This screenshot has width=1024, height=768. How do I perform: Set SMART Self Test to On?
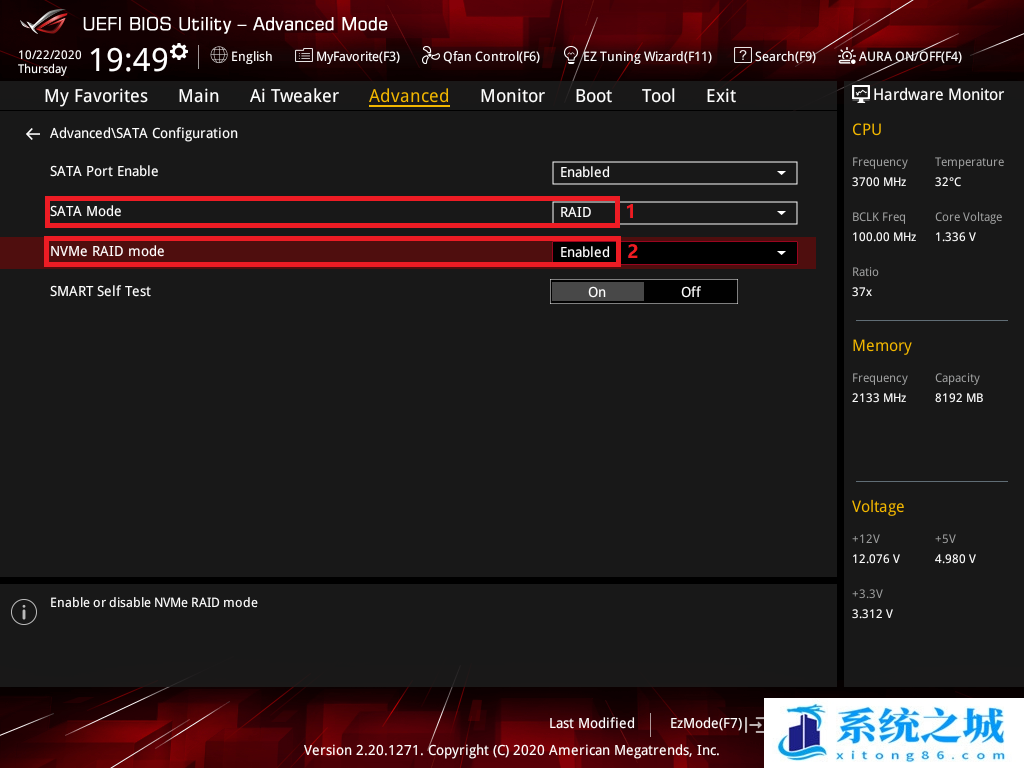pos(598,292)
